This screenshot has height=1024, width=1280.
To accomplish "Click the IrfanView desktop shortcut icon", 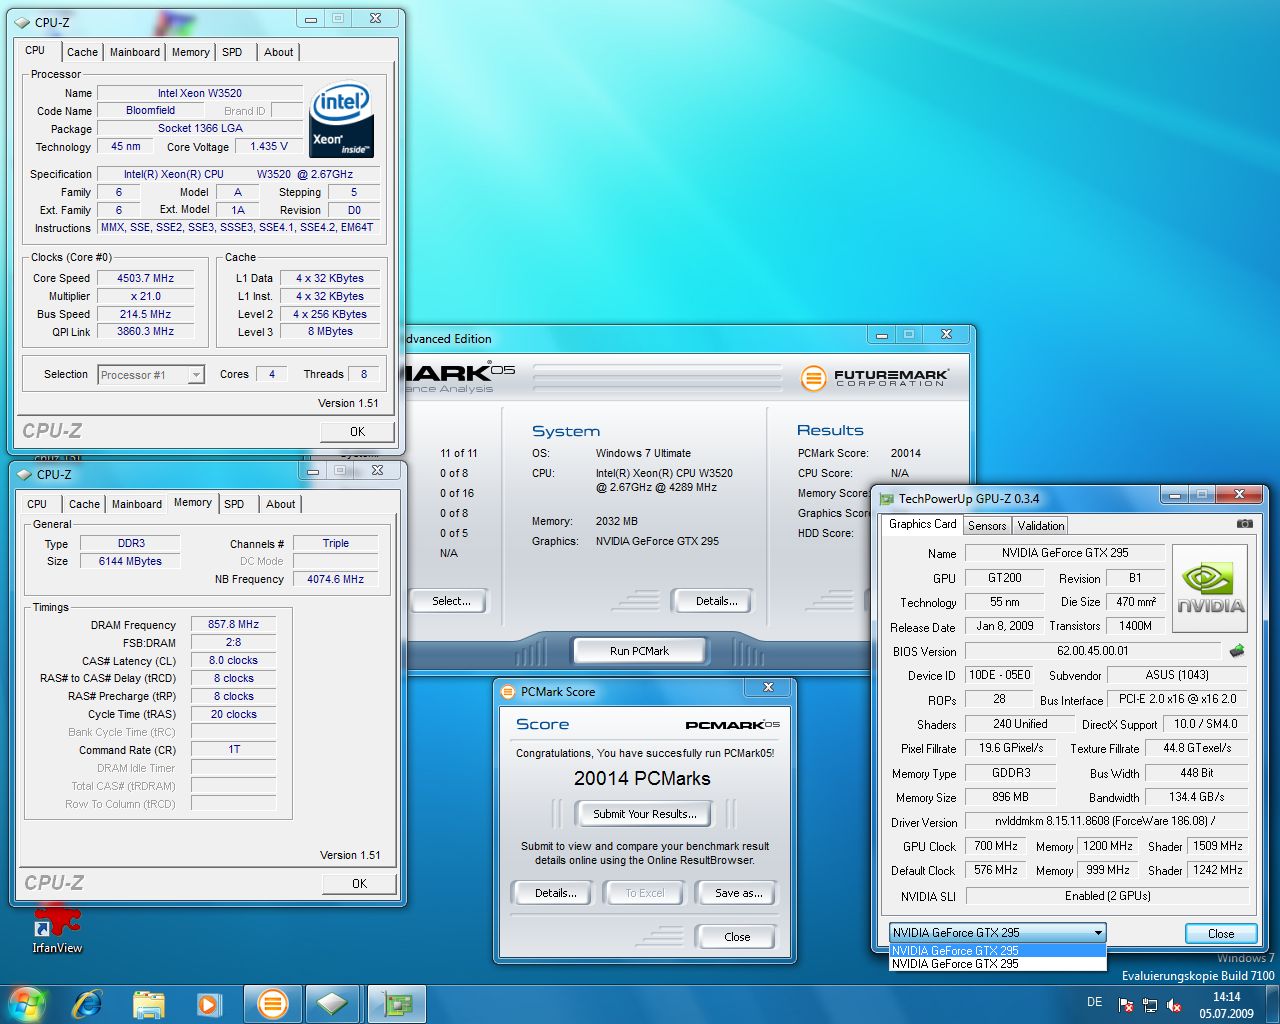I will (57, 929).
